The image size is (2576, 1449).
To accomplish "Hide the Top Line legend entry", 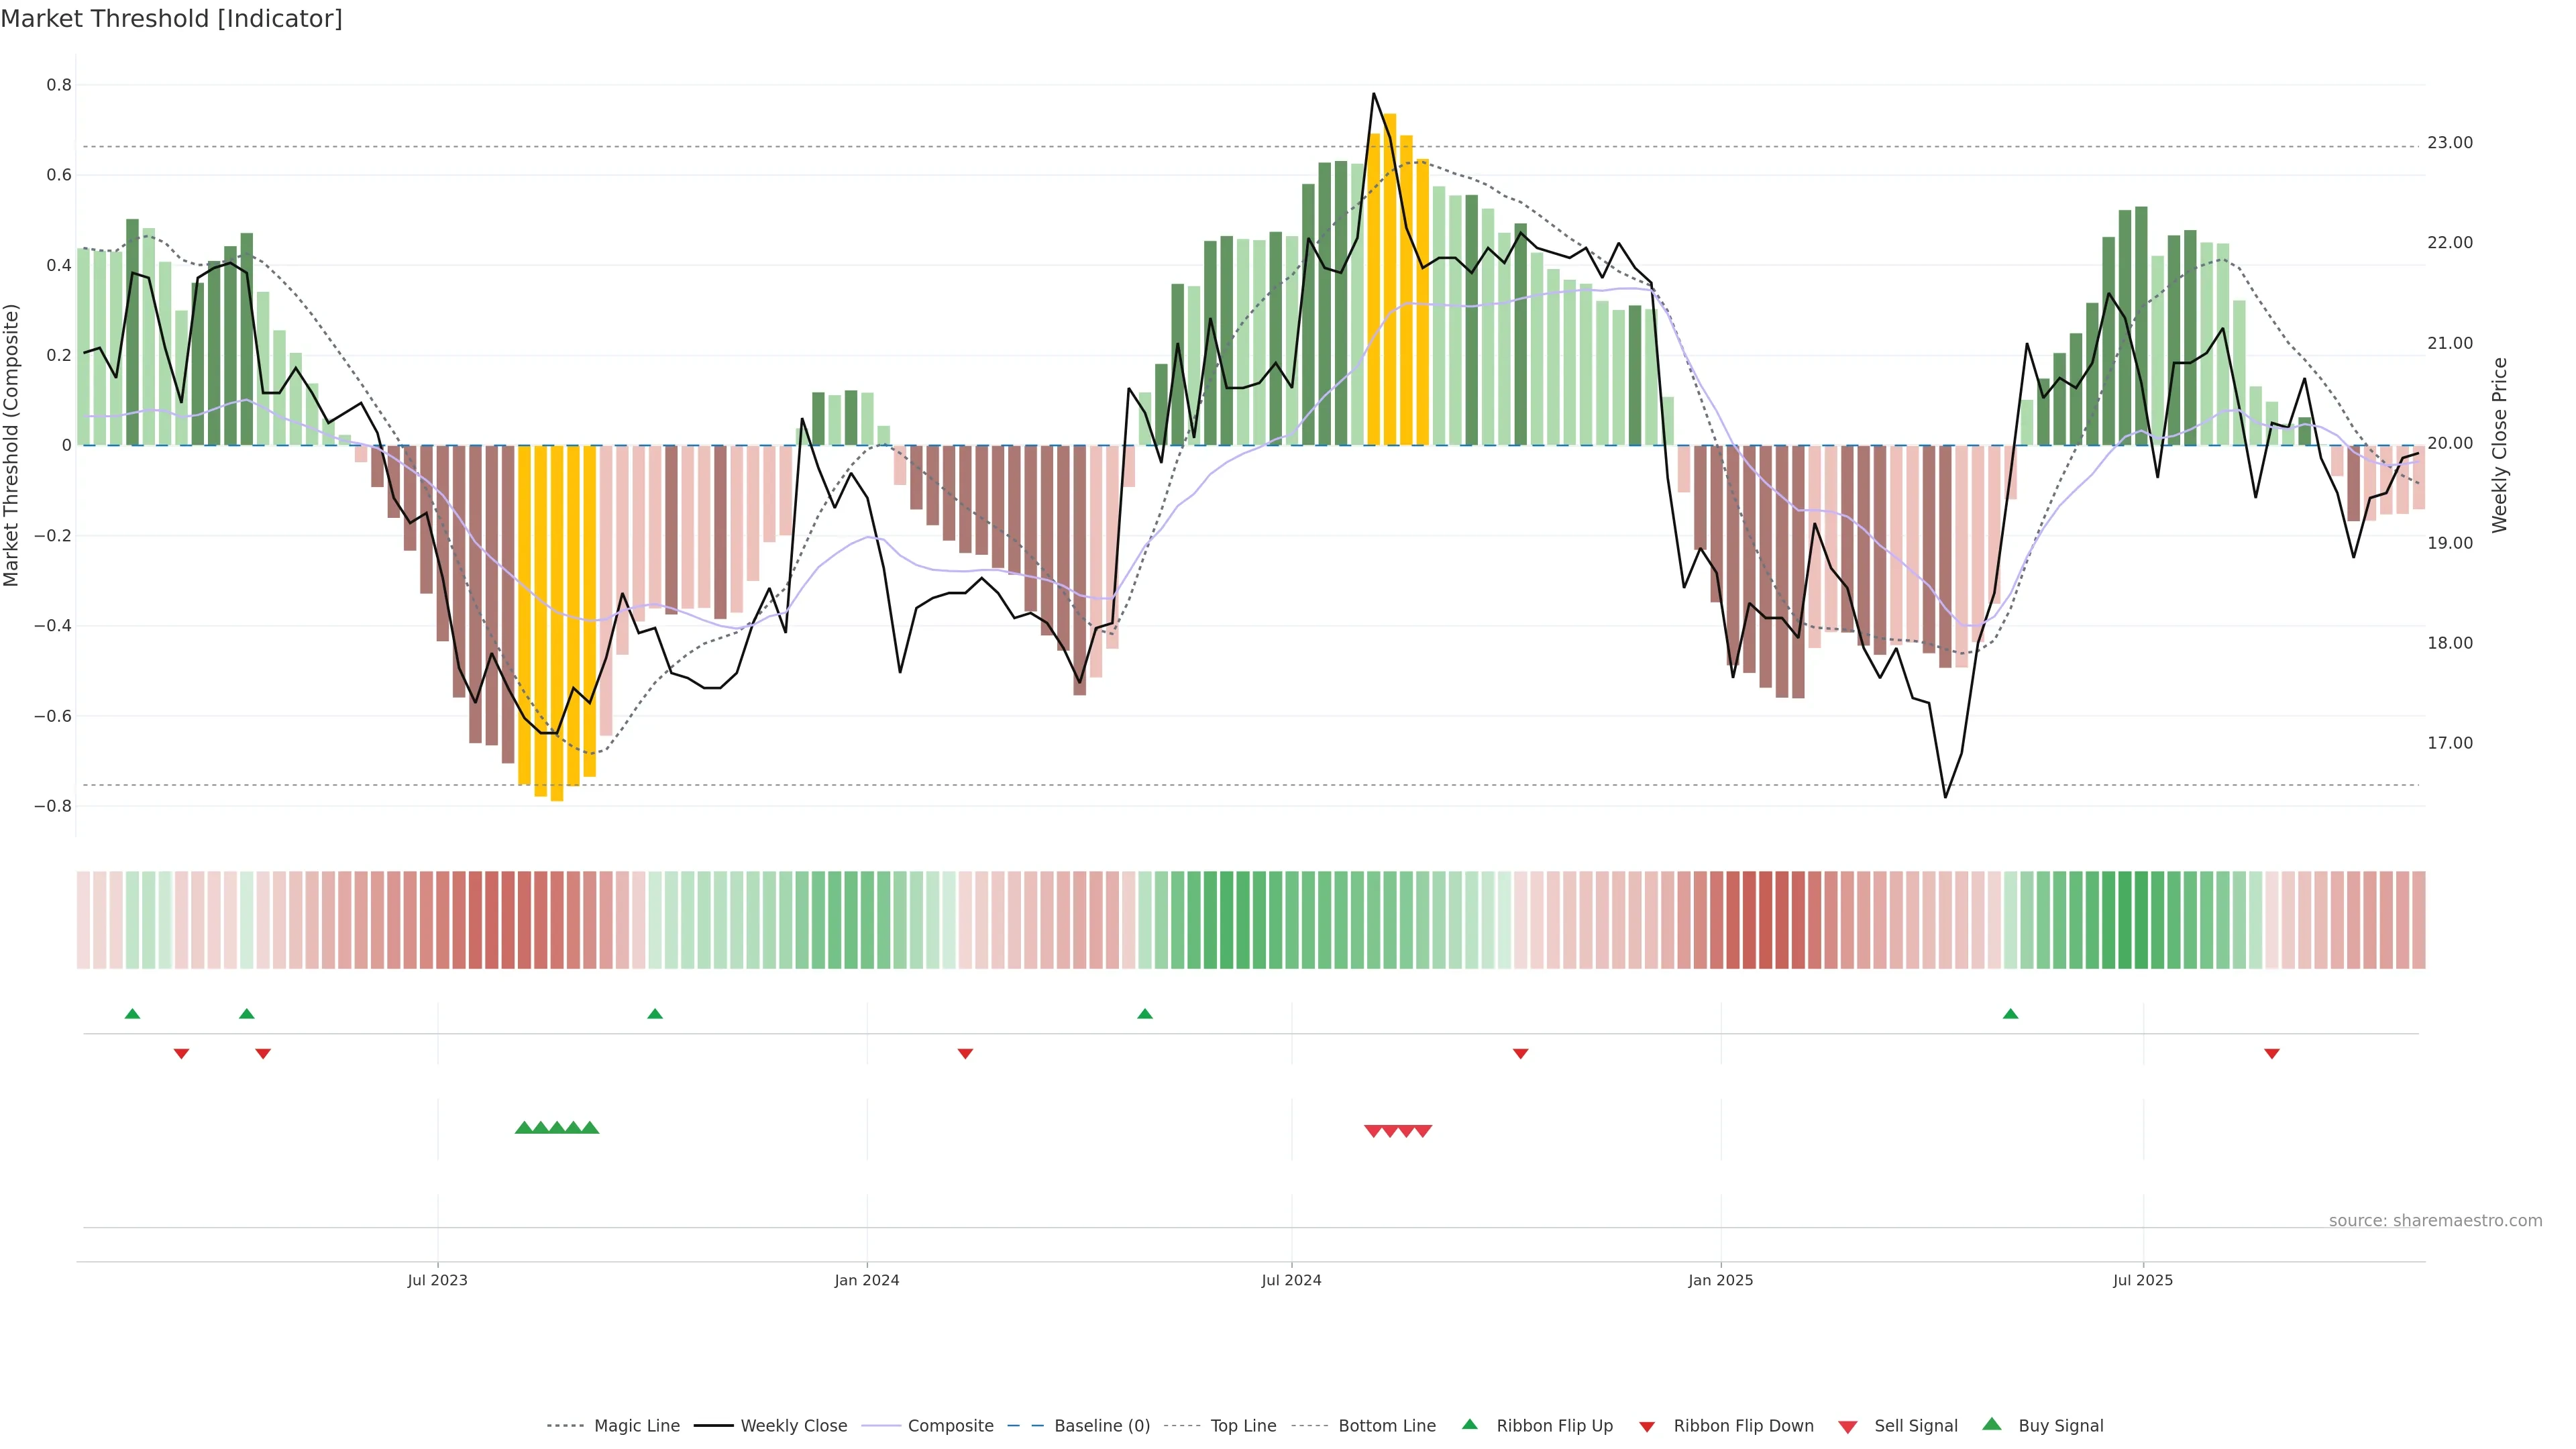I will point(1243,1426).
